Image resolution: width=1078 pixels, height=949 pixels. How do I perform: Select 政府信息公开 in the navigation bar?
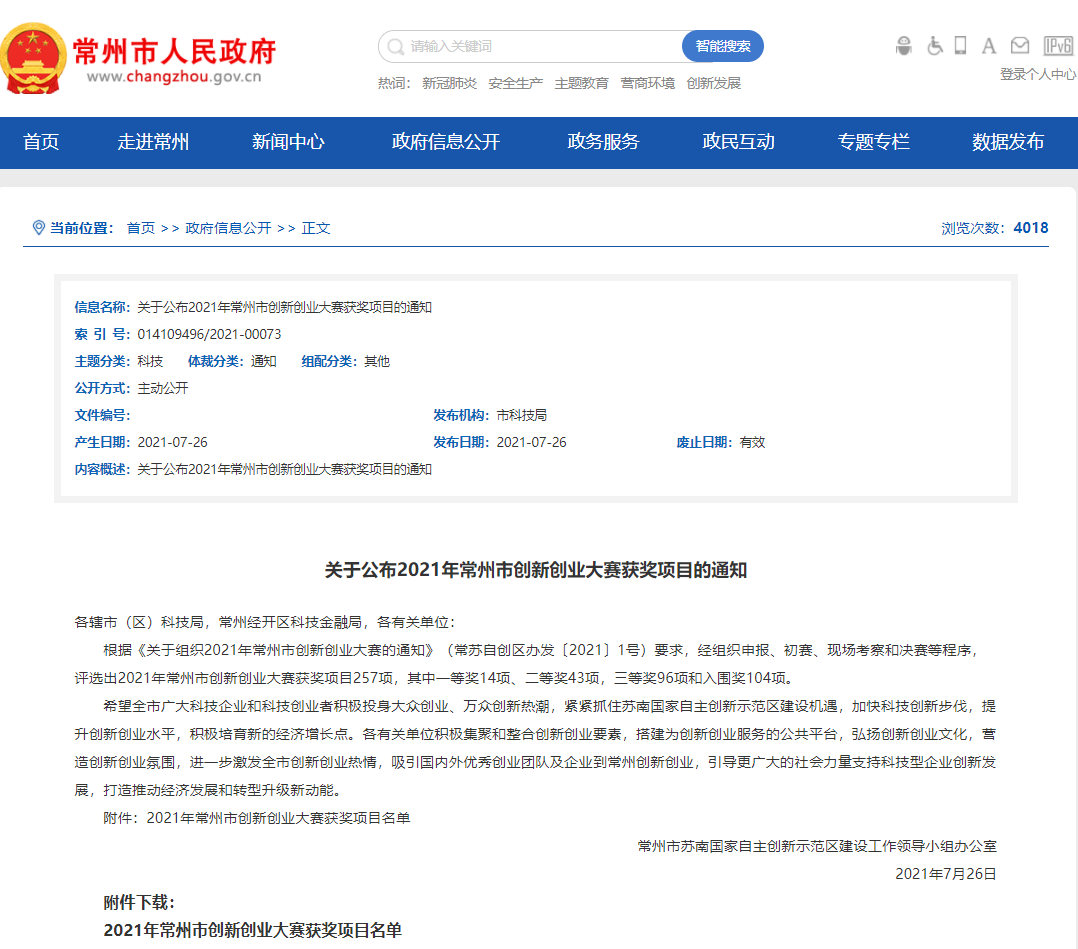(x=444, y=143)
